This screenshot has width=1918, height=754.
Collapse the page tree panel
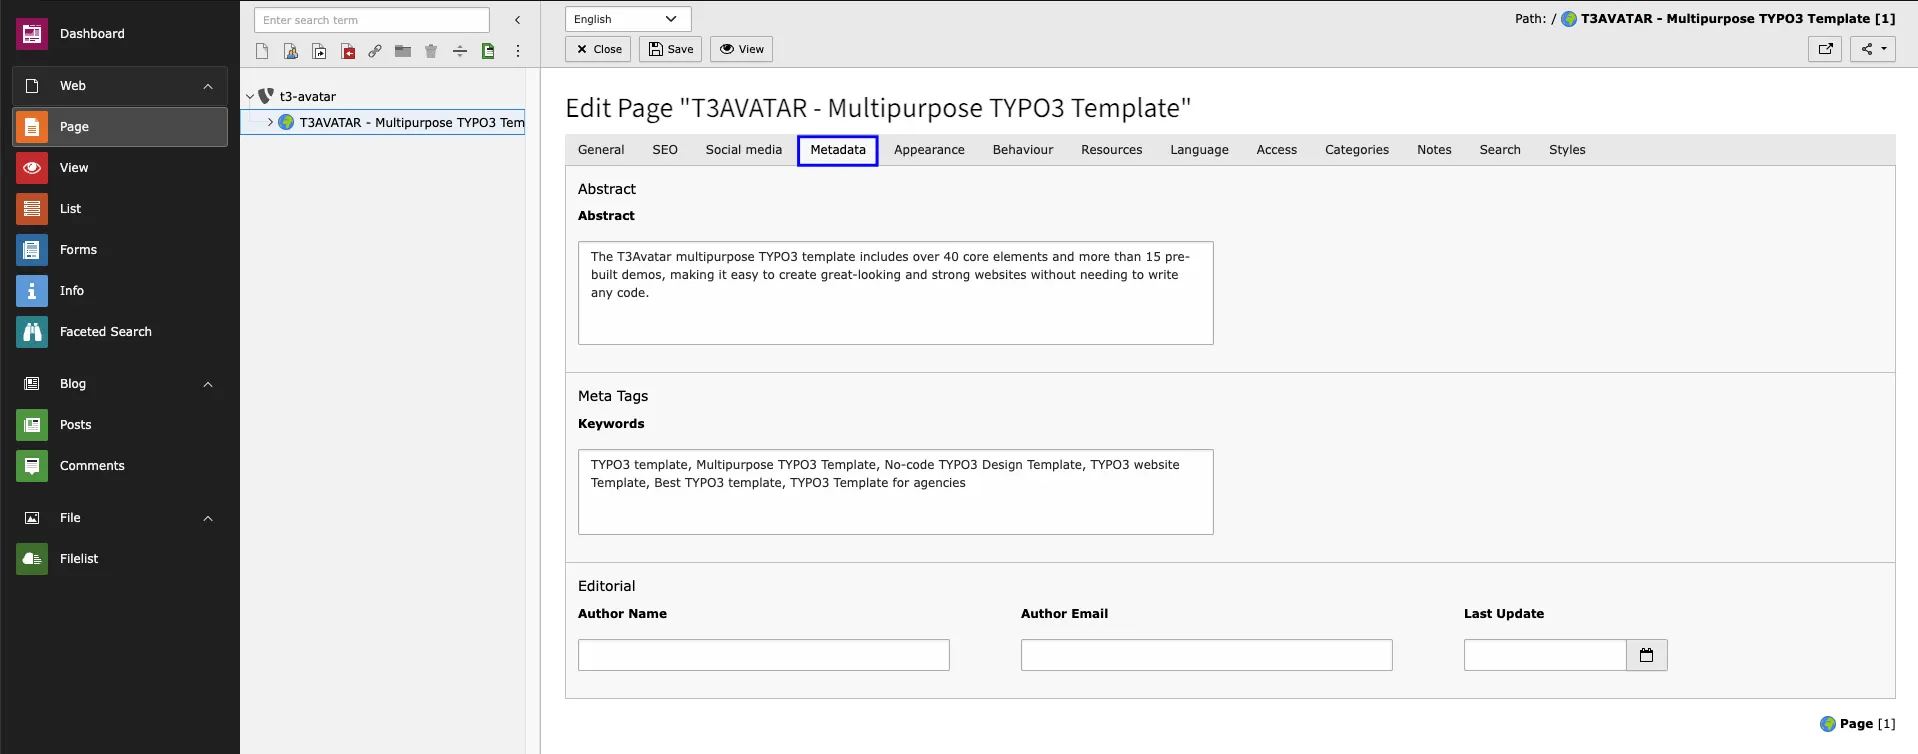(x=517, y=20)
